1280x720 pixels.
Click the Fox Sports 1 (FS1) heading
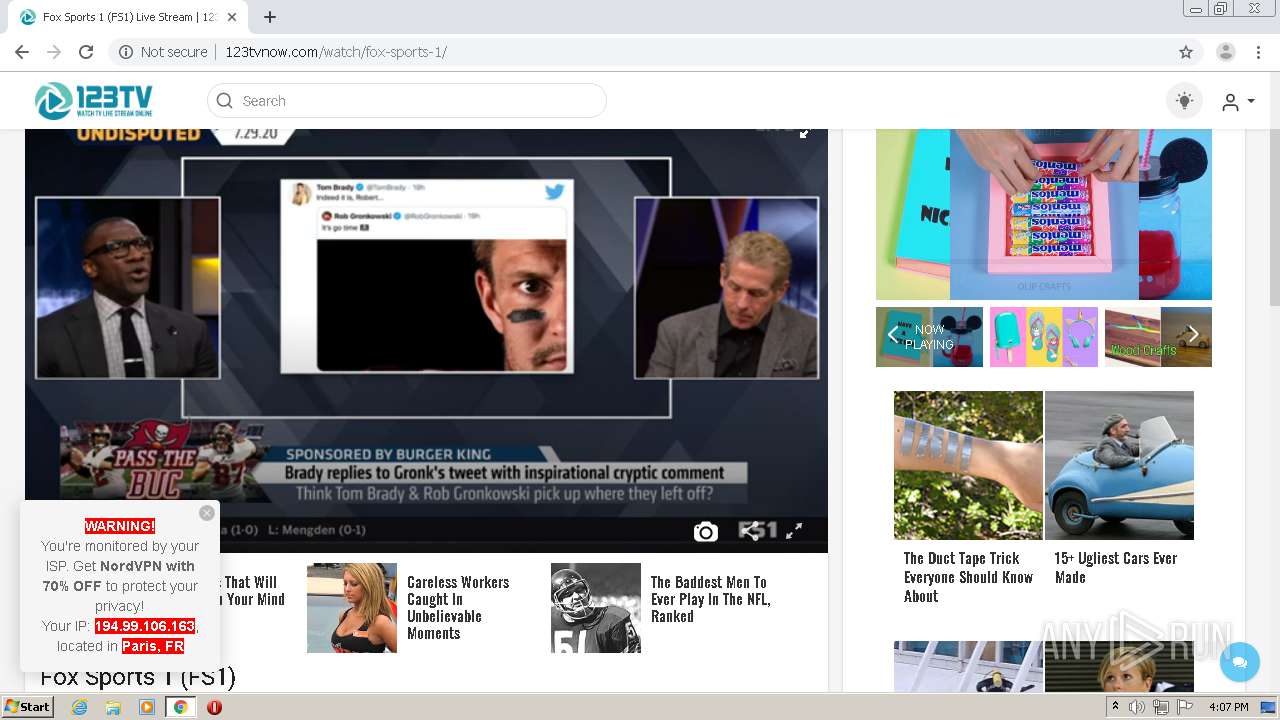(x=138, y=677)
